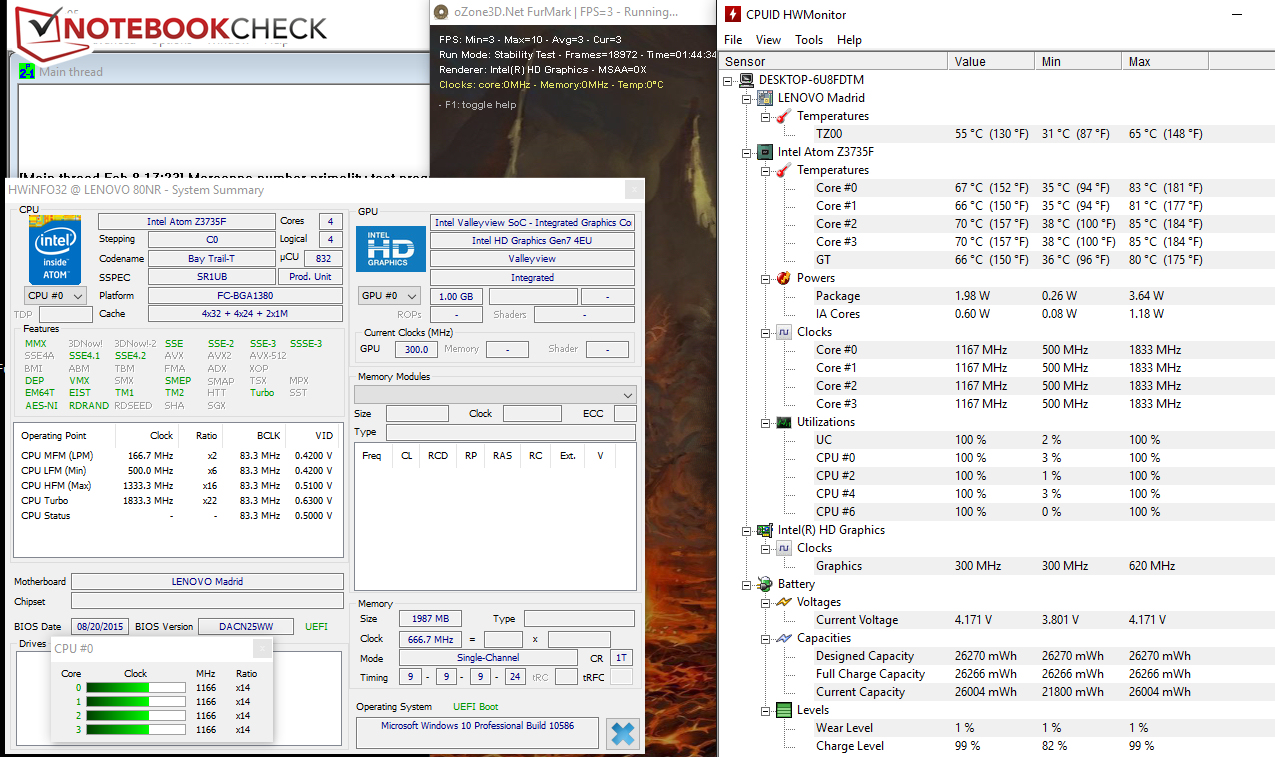
Task: Click the capacity icon beside Capacities
Action: point(785,638)
